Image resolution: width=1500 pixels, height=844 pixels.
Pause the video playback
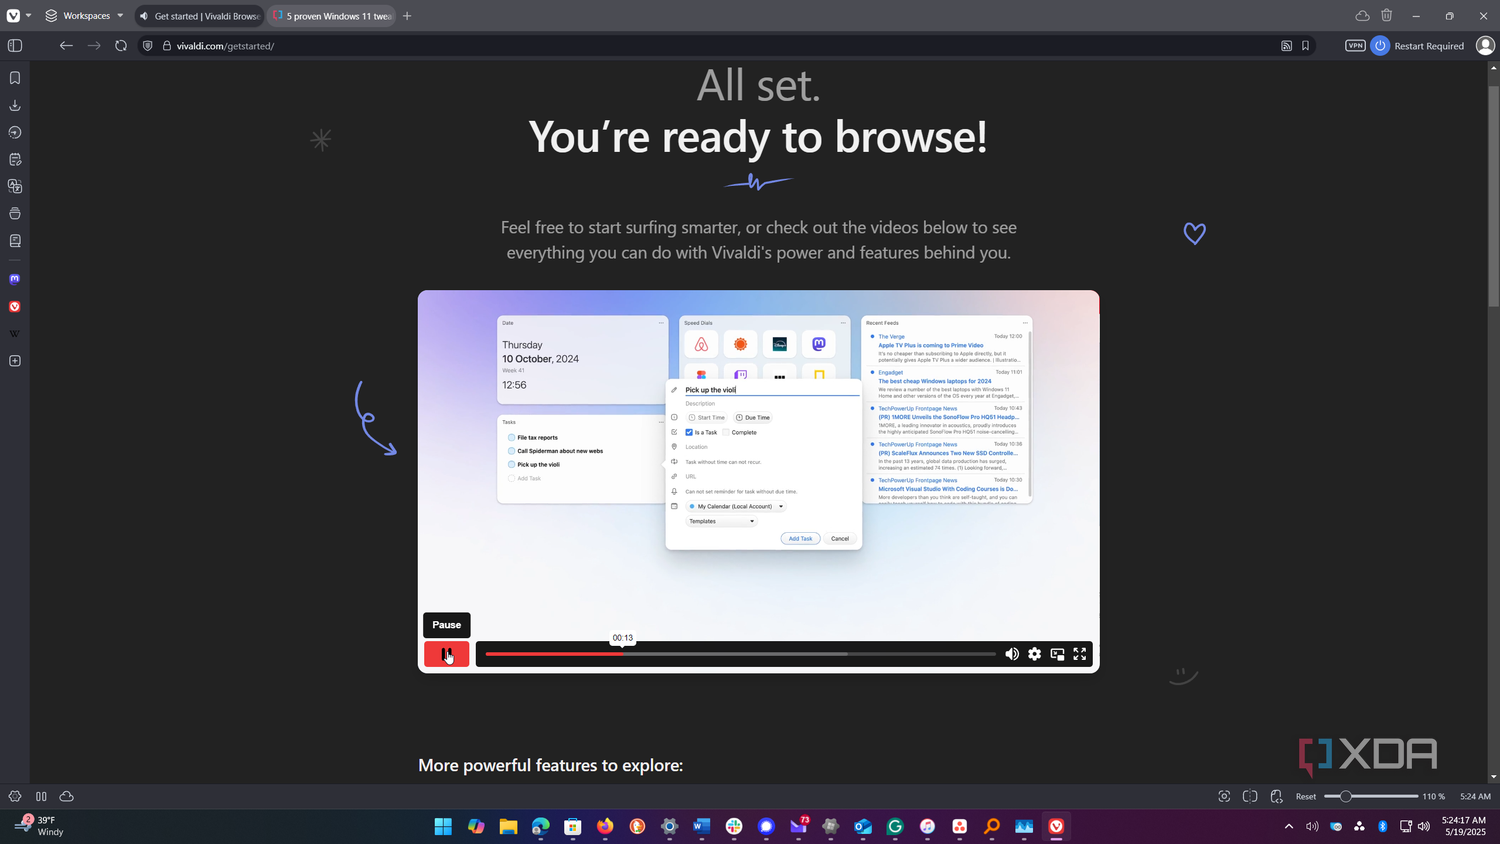pyautogui.click(x=446, y=654)
